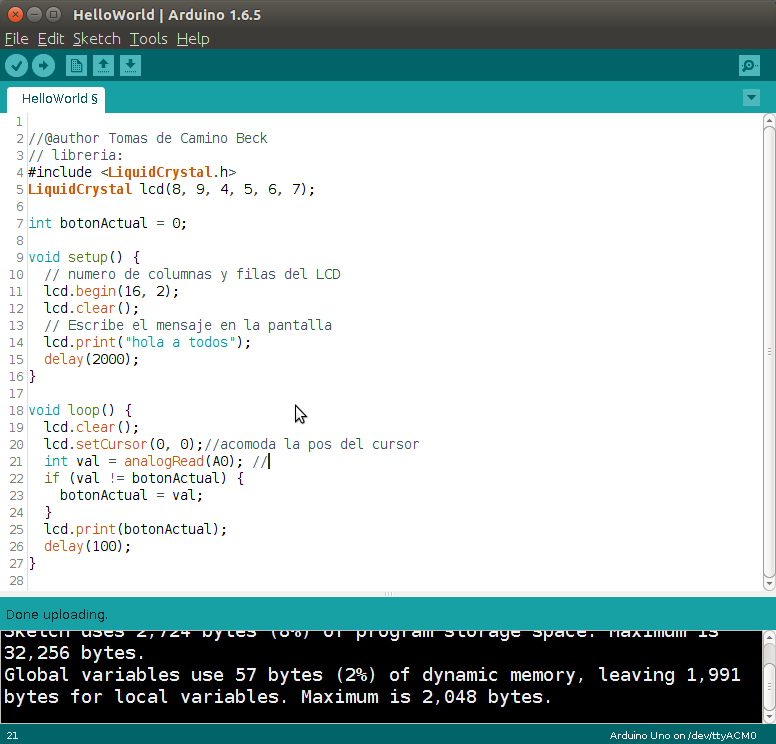Viewport: 776px width, 744px height.
Task: Click the line number indicator '21' in status bar
Action: [12, 736]
